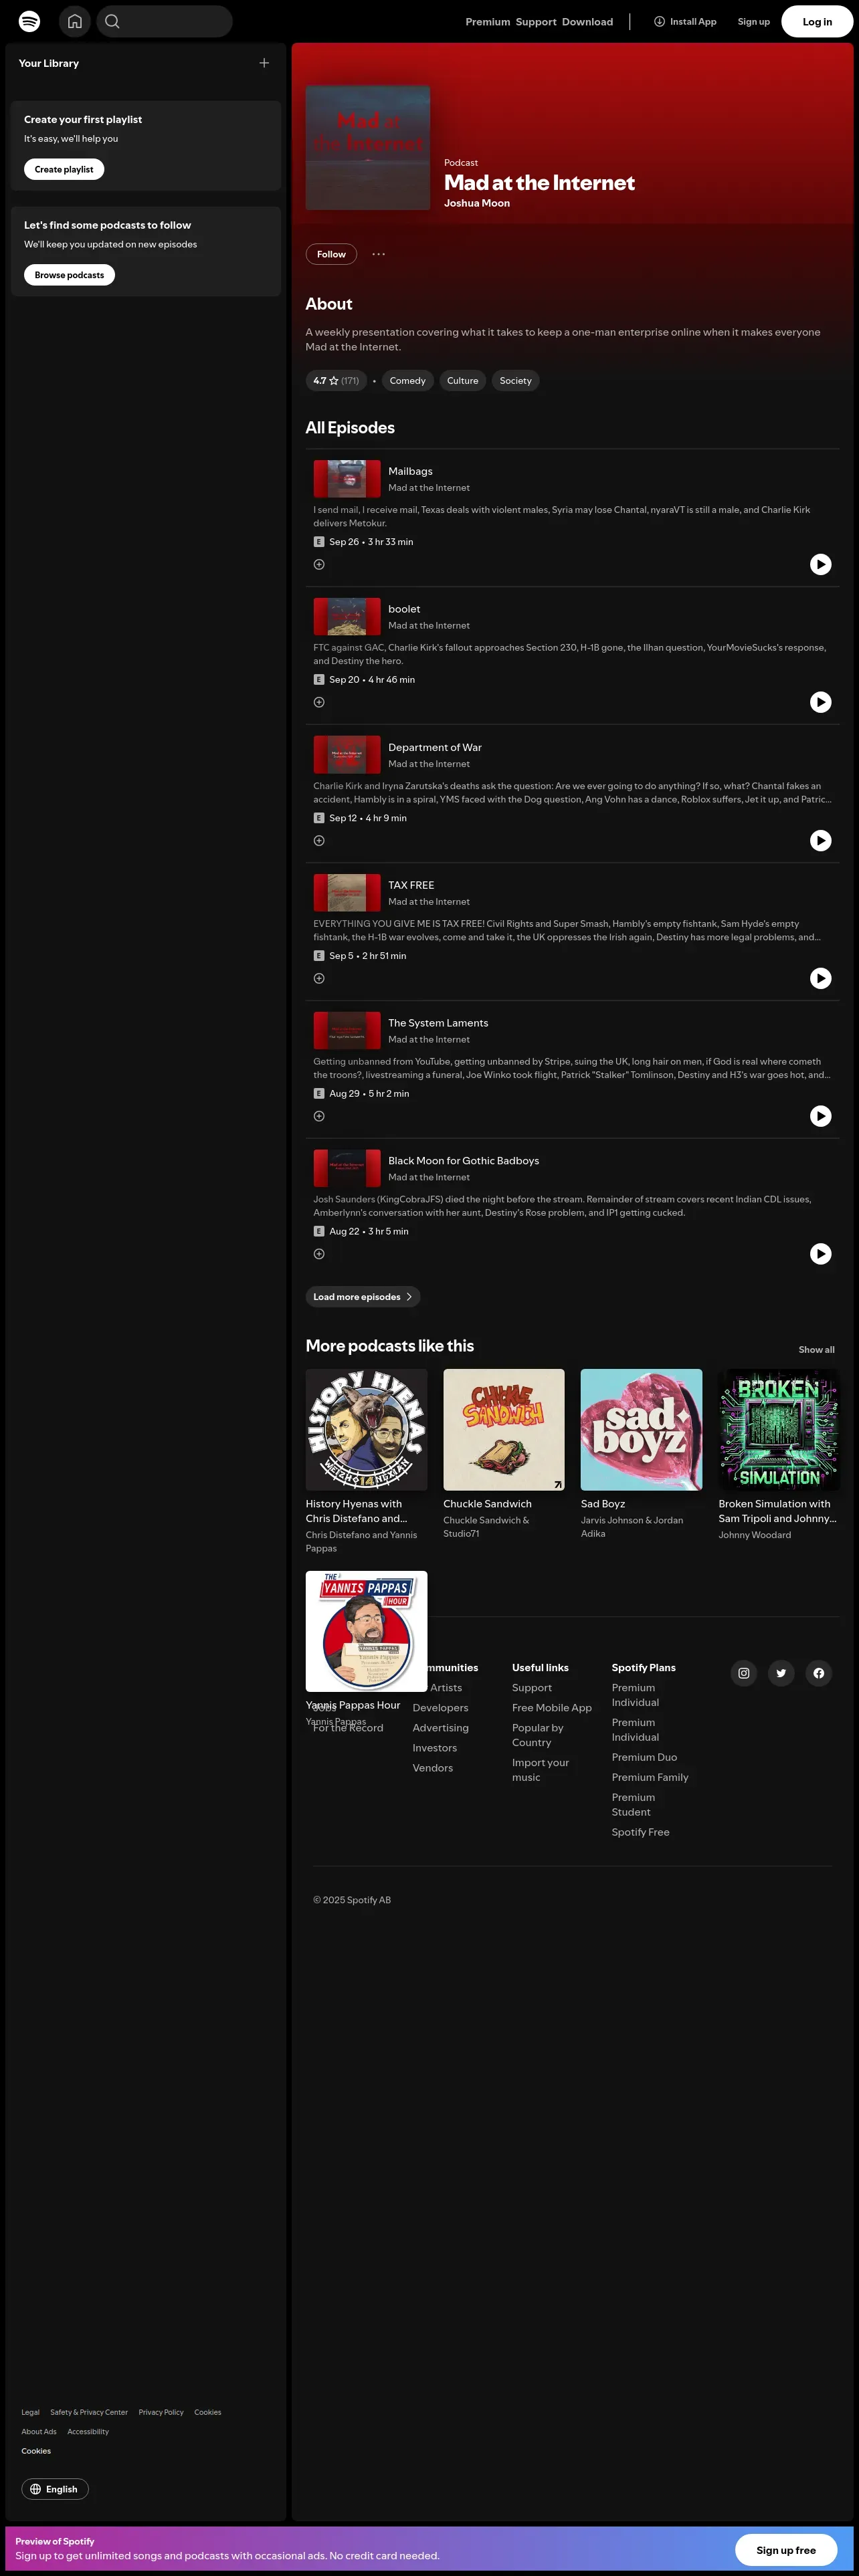The image size is (859, 2576).
Task: Go to Home via house icon
Action: 75,21
